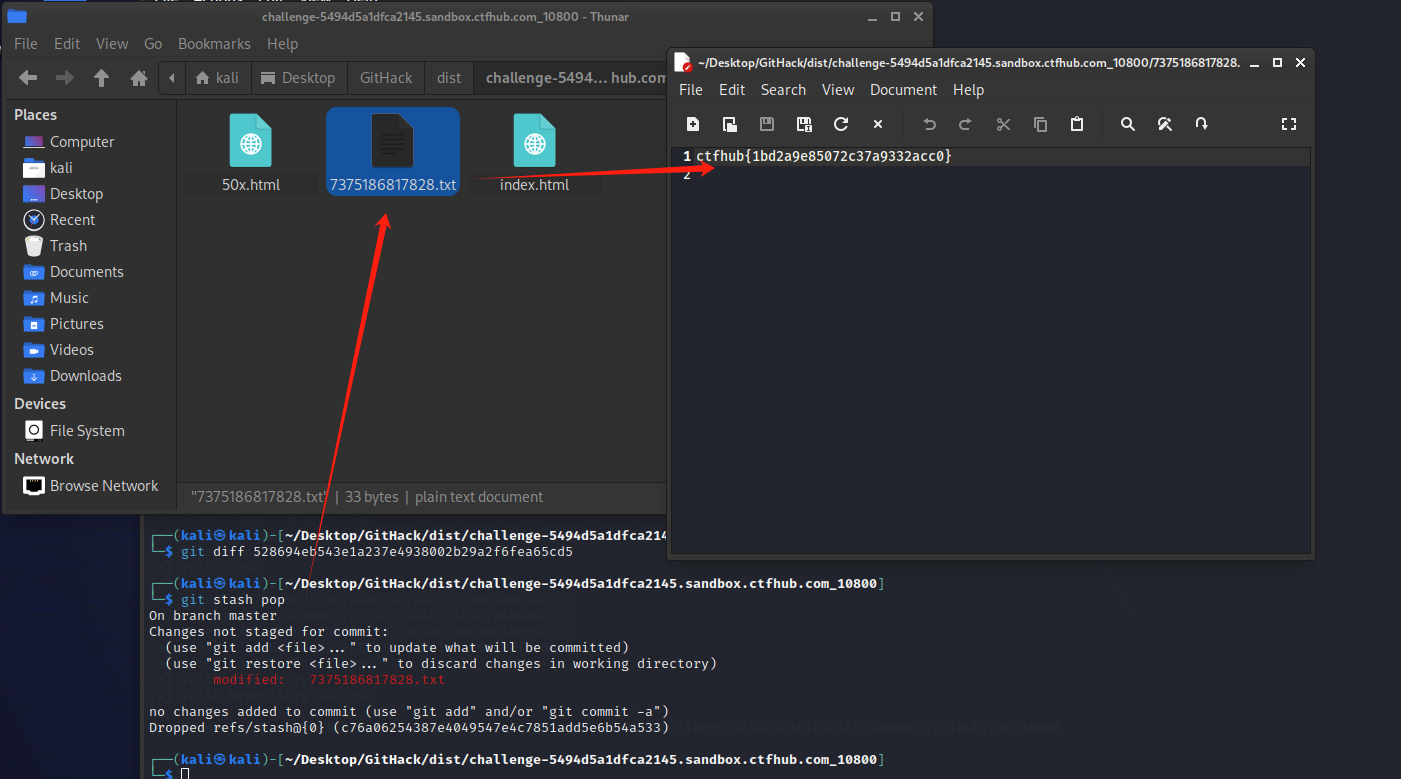The width and height of the screenshot is (1401, 779).
Task: Cut selection with scissors icon
Action: (1003, 124)
